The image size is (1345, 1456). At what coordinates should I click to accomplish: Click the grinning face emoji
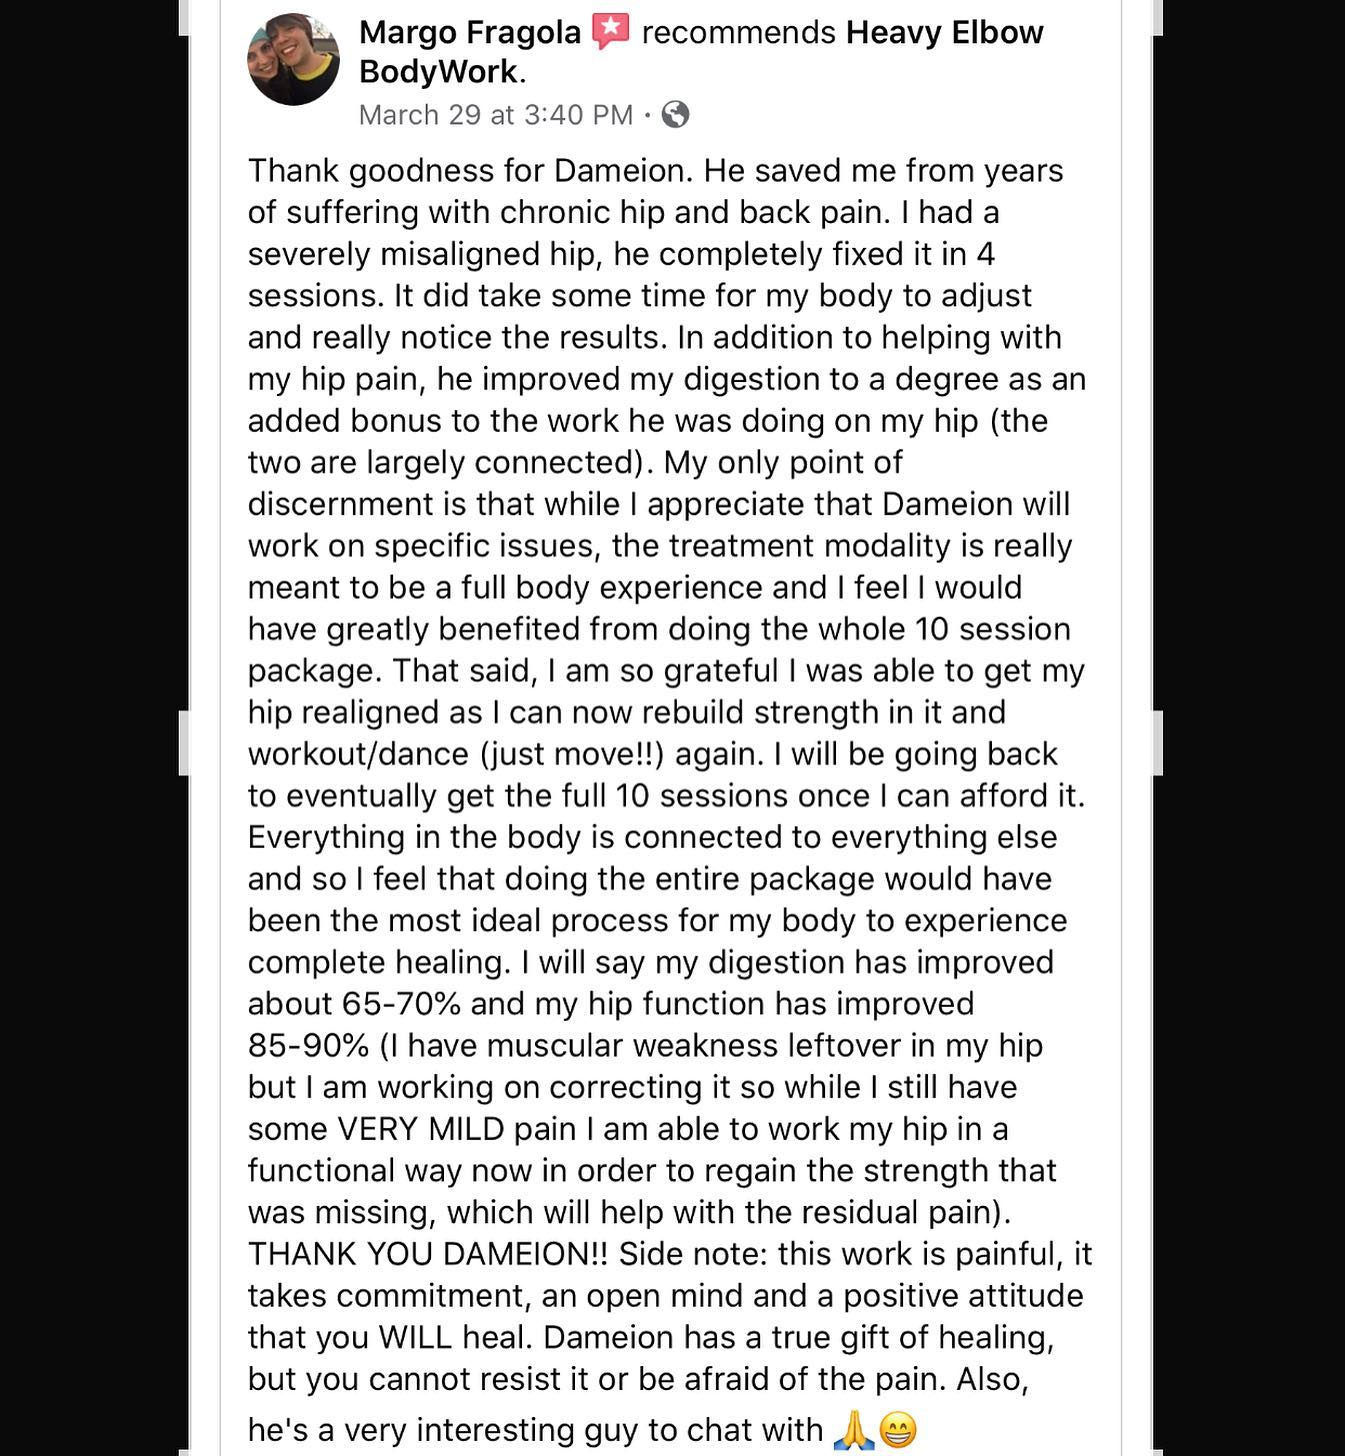coord(897,1430)
